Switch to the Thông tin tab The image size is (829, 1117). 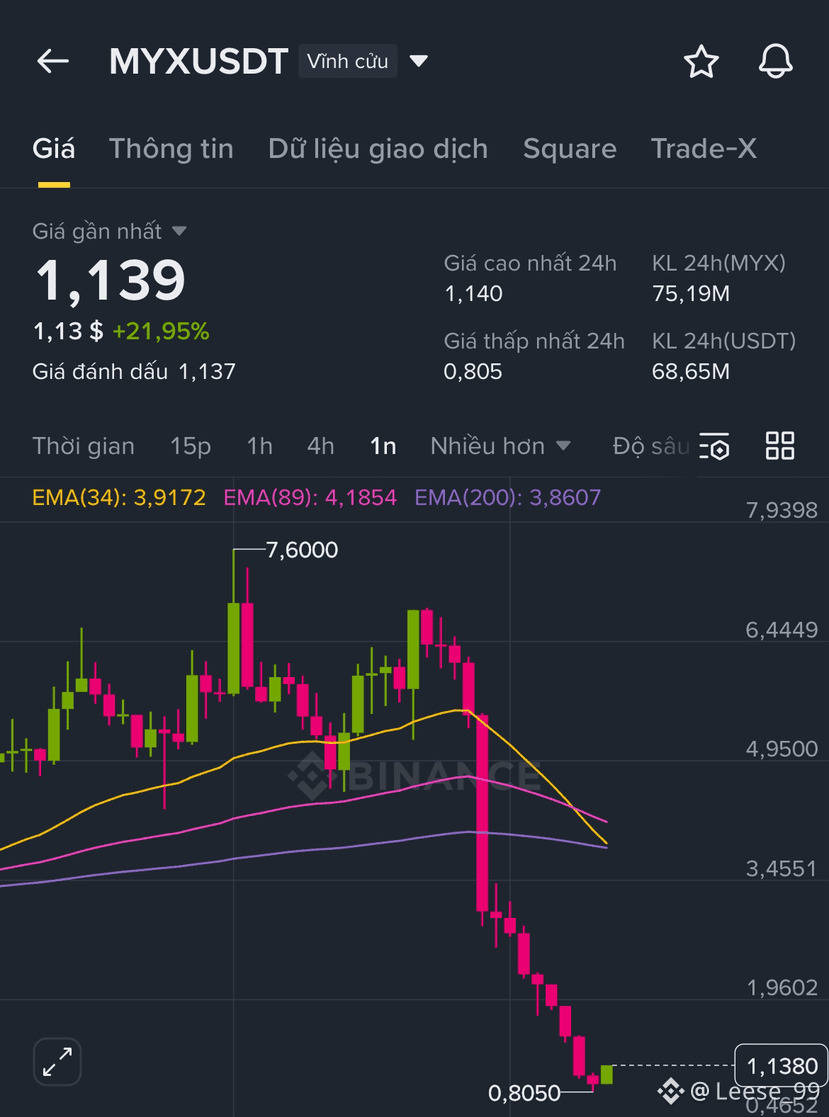tap(171, 149)
